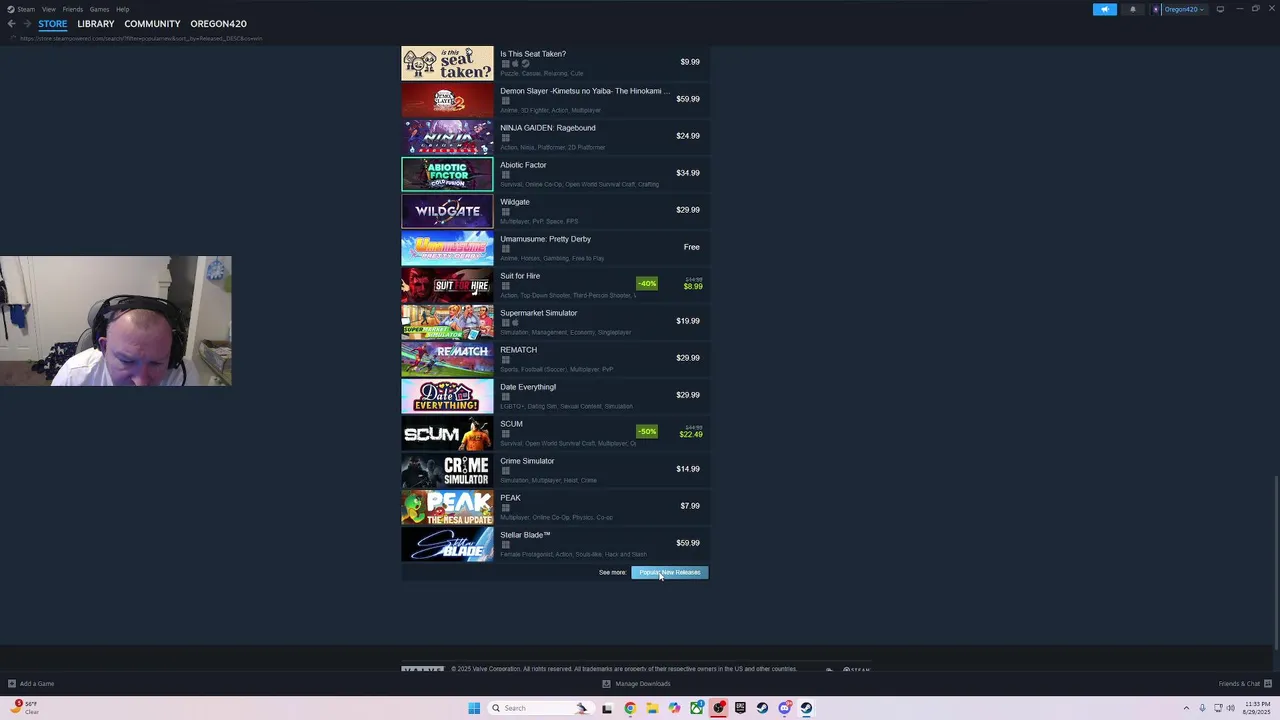Screen dimensions: 1280x720
Task: Open REMATCH thumbnail
Action: pyautogui.click(x=447, y=359)
